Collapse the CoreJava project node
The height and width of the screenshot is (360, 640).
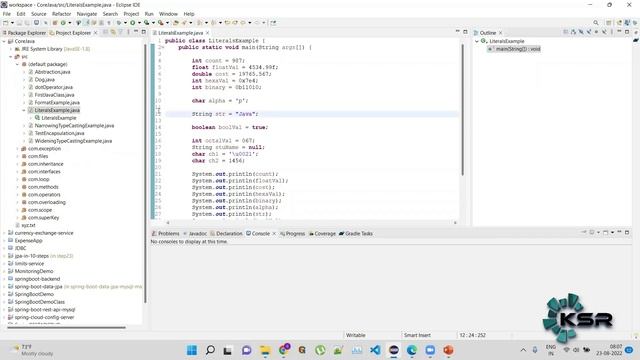pyautogui.click(x=4, y=41)
